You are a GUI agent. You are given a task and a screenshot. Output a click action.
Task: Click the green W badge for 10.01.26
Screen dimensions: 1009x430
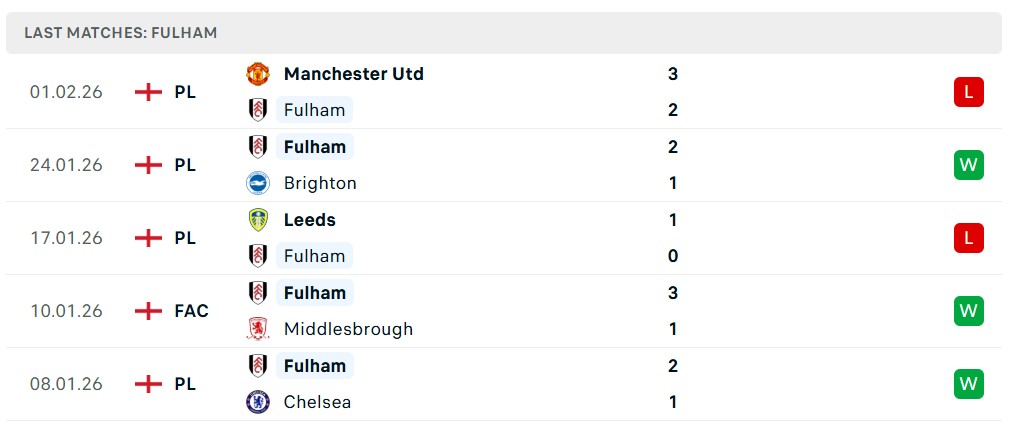pos(968,311)
